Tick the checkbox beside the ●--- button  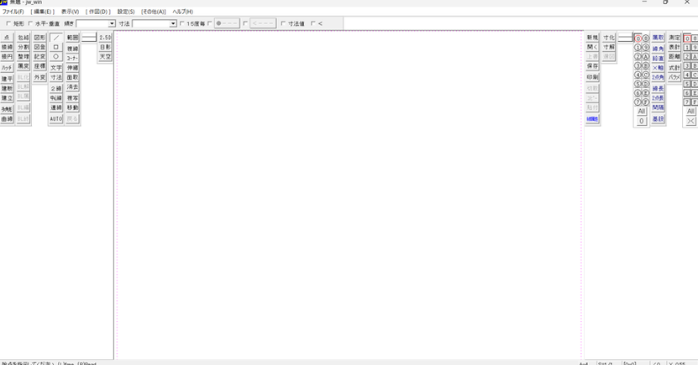point(210,24)
